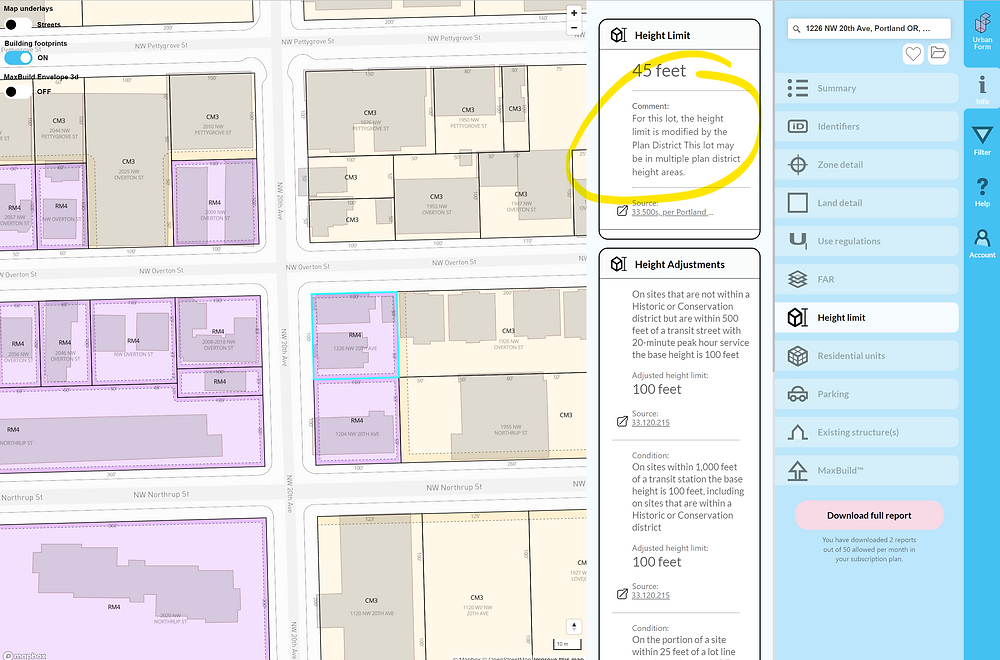The image size is (1000, 660).
Task: Open the Parking section
Action: click(867, 394)
